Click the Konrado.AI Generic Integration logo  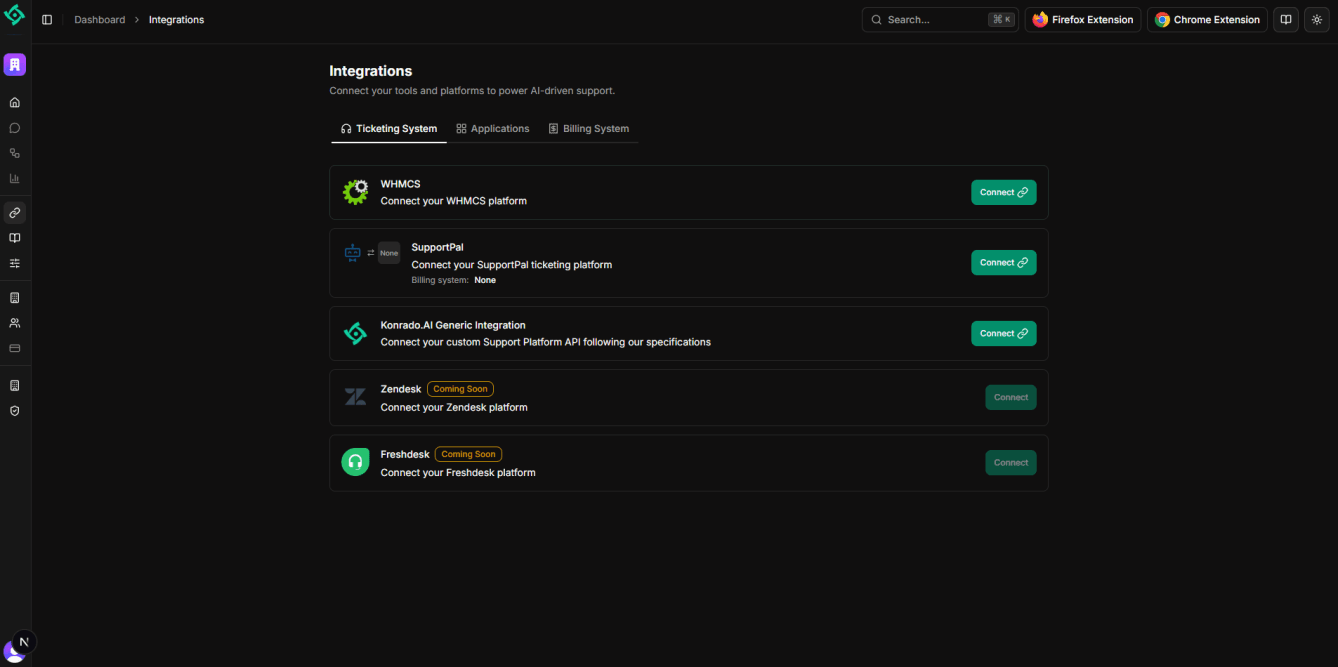click(355, 333)
